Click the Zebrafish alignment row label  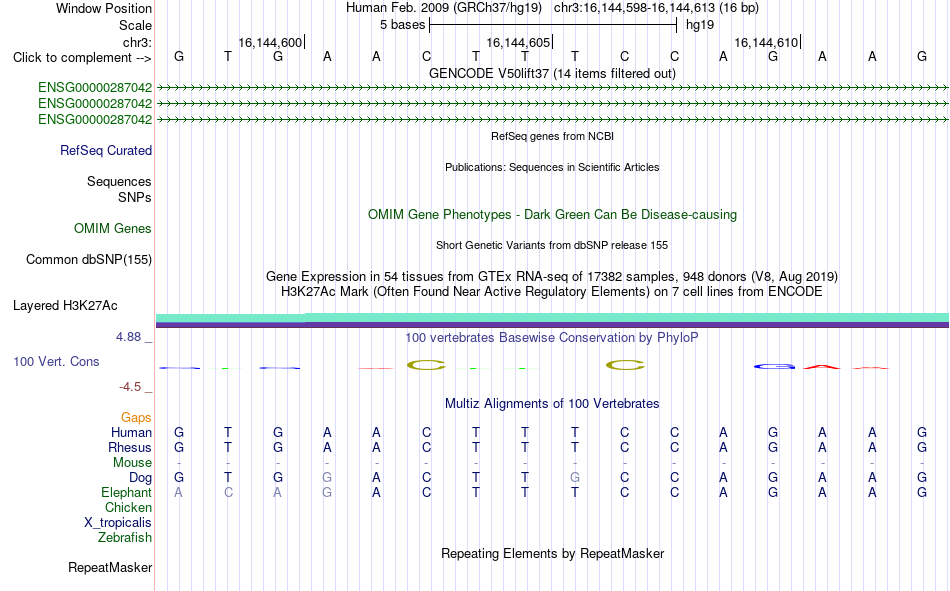125,538
